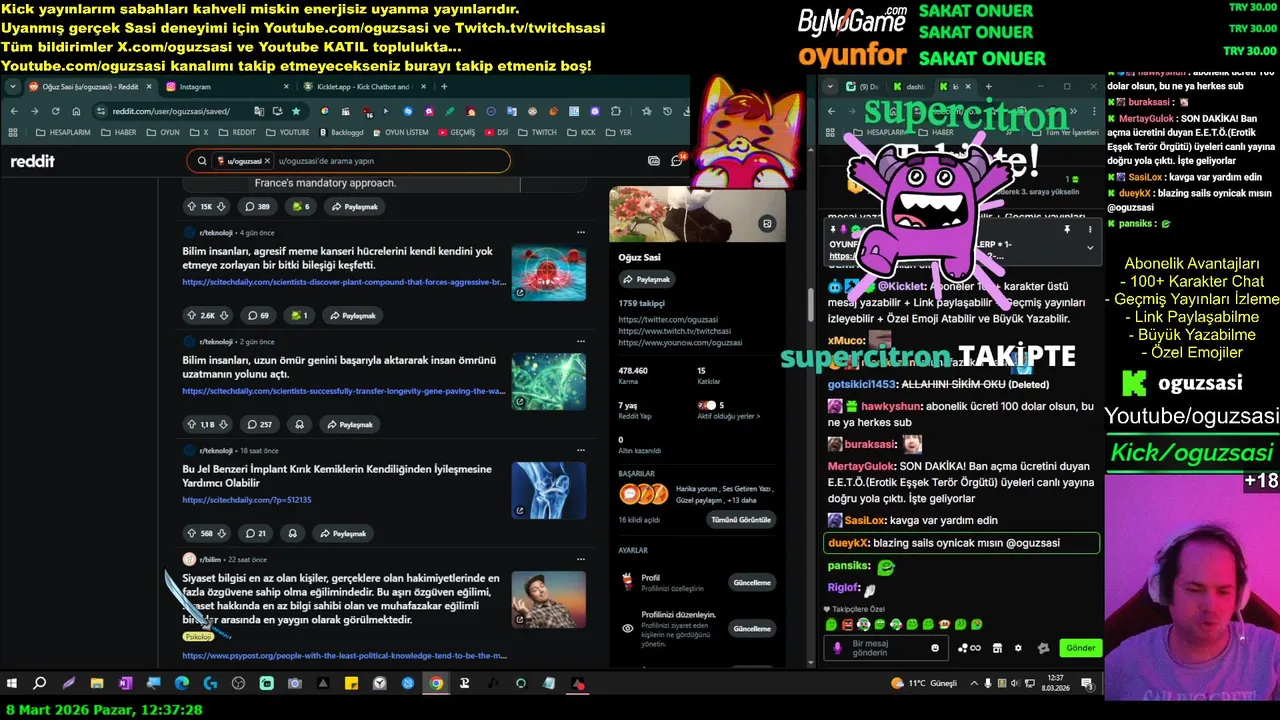Give an award to the 568-vote post
This screenshot has height=720, width=1280.
click(293, 533)
